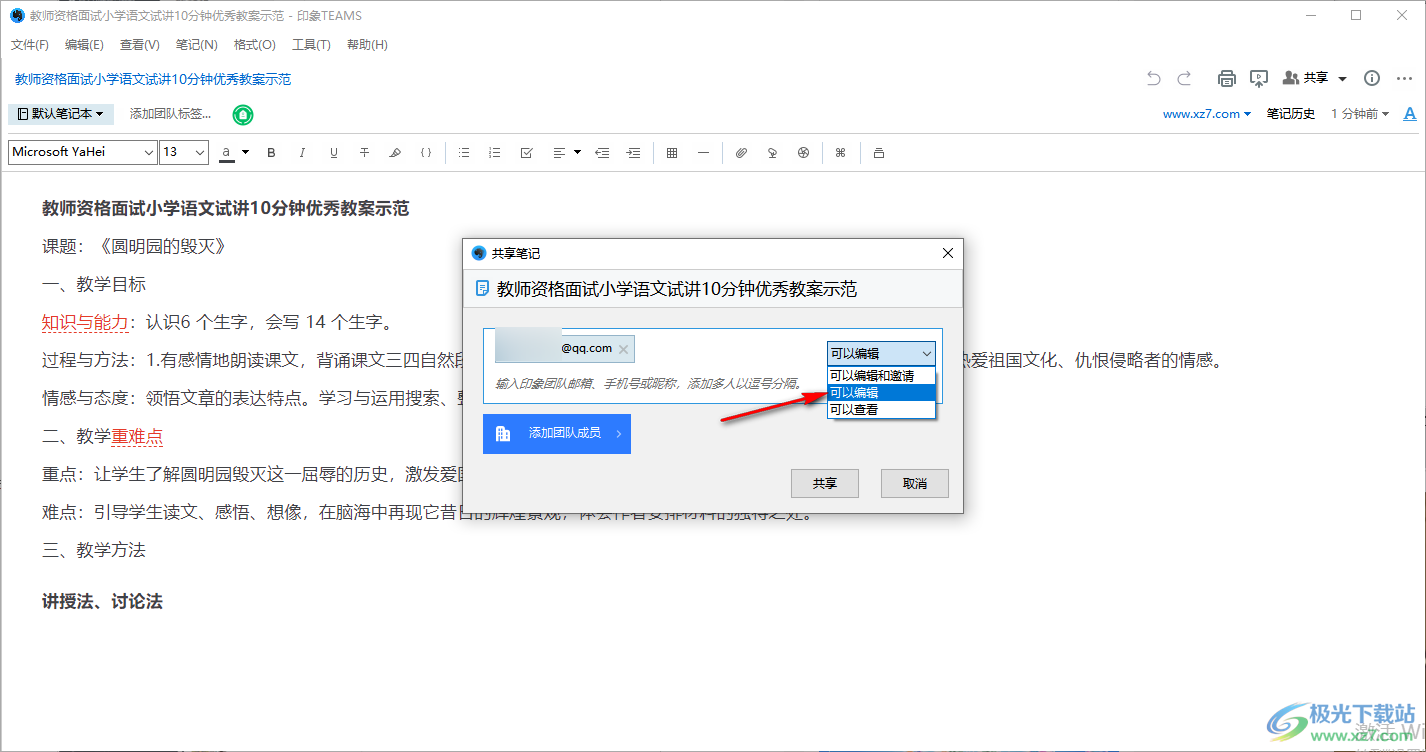Insert a numbered list
Viewport: 1426px width, 752px height.
(x=494, y=153)
